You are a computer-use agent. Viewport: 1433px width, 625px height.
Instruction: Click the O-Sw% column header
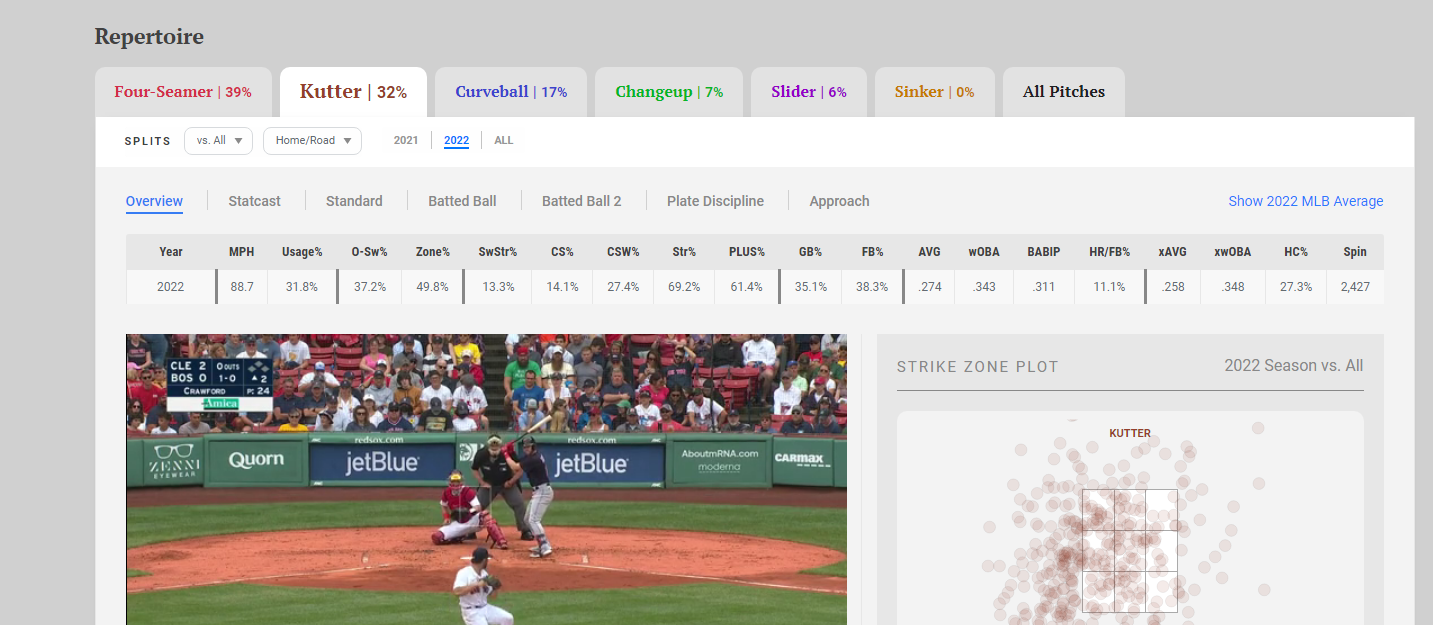click(x=370, y=252)
